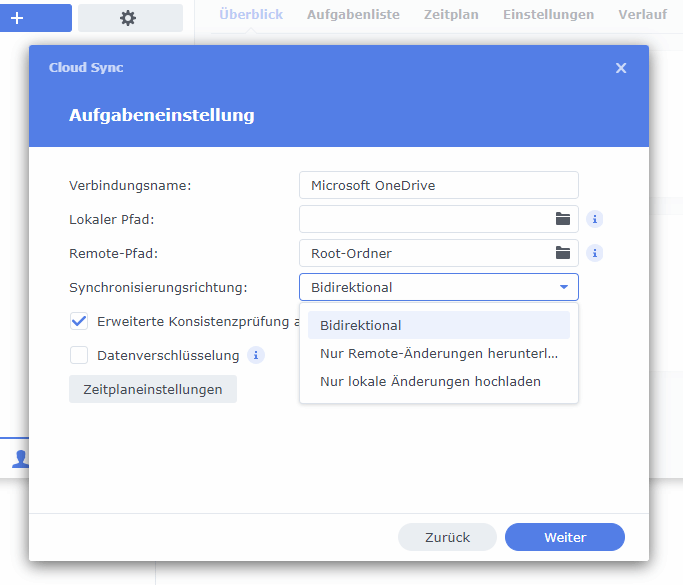Show info about Datenverschlüsselung

pos(256,355)
